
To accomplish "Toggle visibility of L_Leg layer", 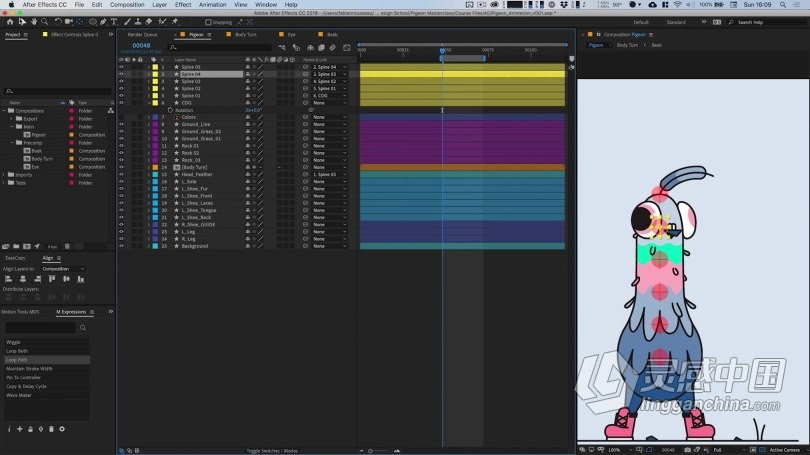I will tap(121, 231).
